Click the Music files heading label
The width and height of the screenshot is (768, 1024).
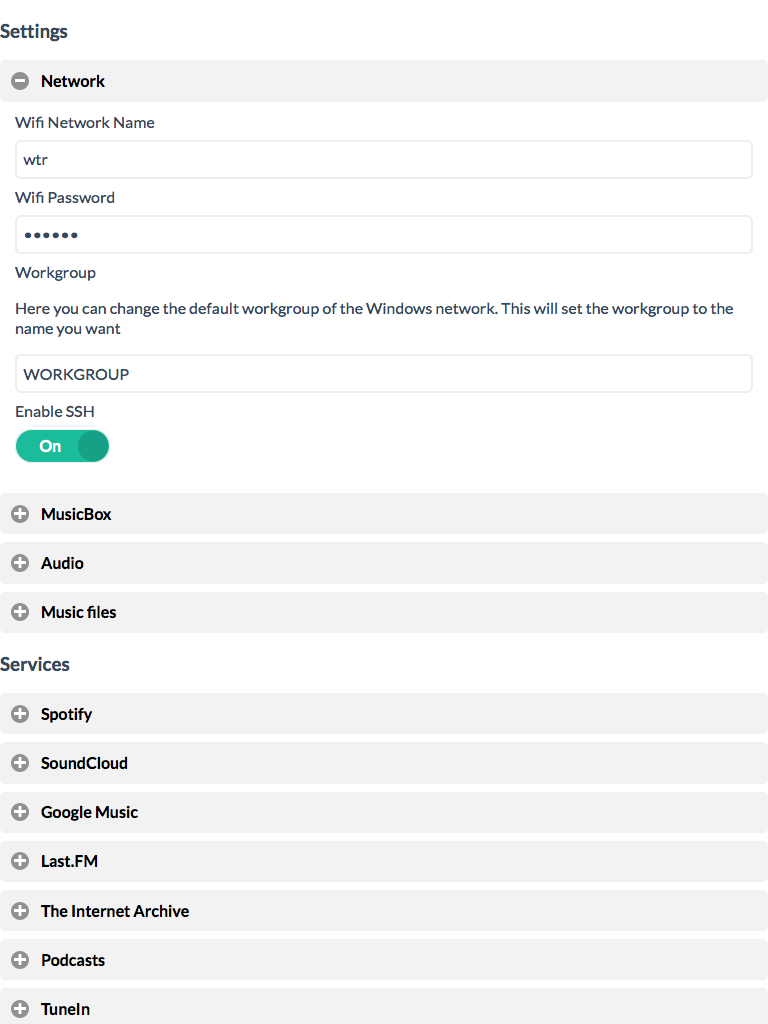[78, 612]
